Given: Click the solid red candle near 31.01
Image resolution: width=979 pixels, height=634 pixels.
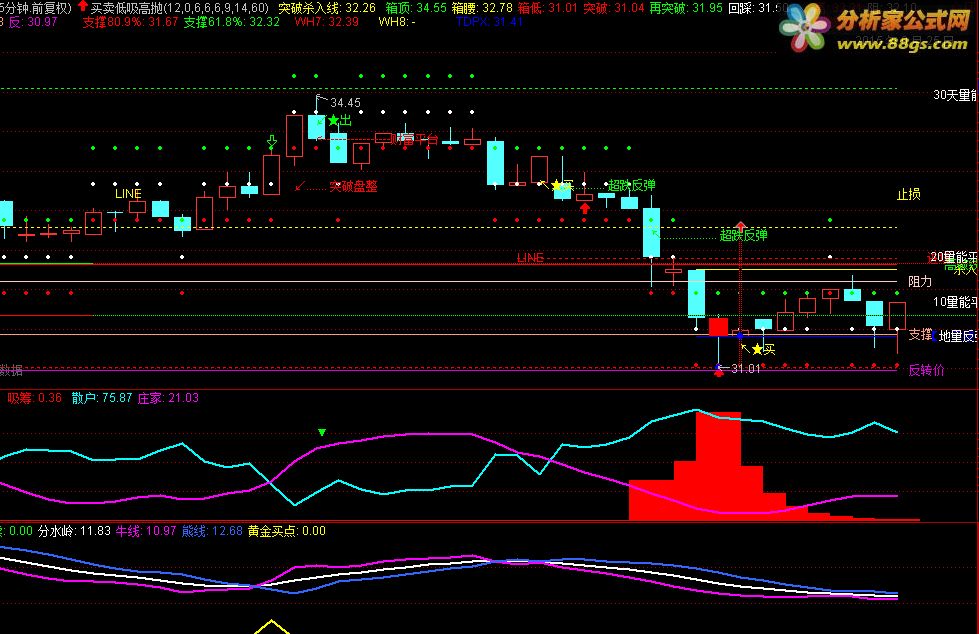Looking at the screenshot, I should (x=718, y=327).
